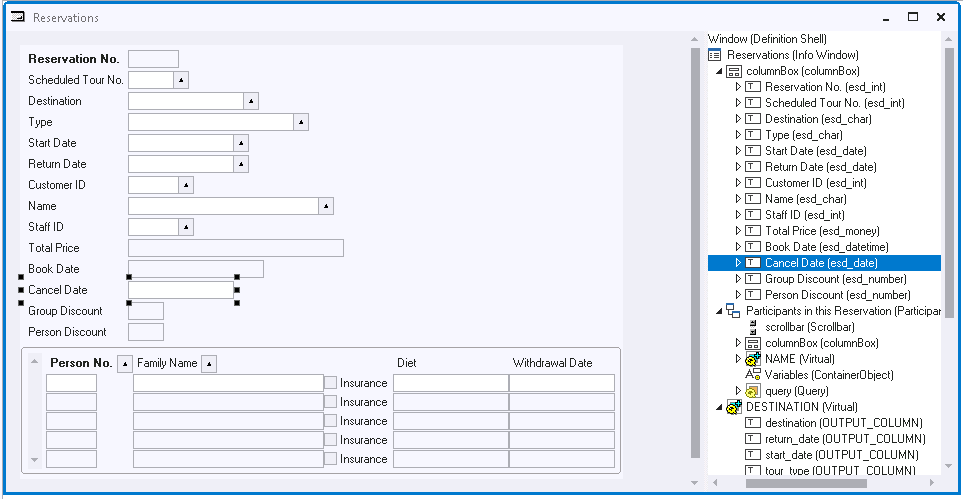Collapse the DESTINATION (Virtual) tree node
Viewport: 963px width, 499px height.
(x=719, y=407)
